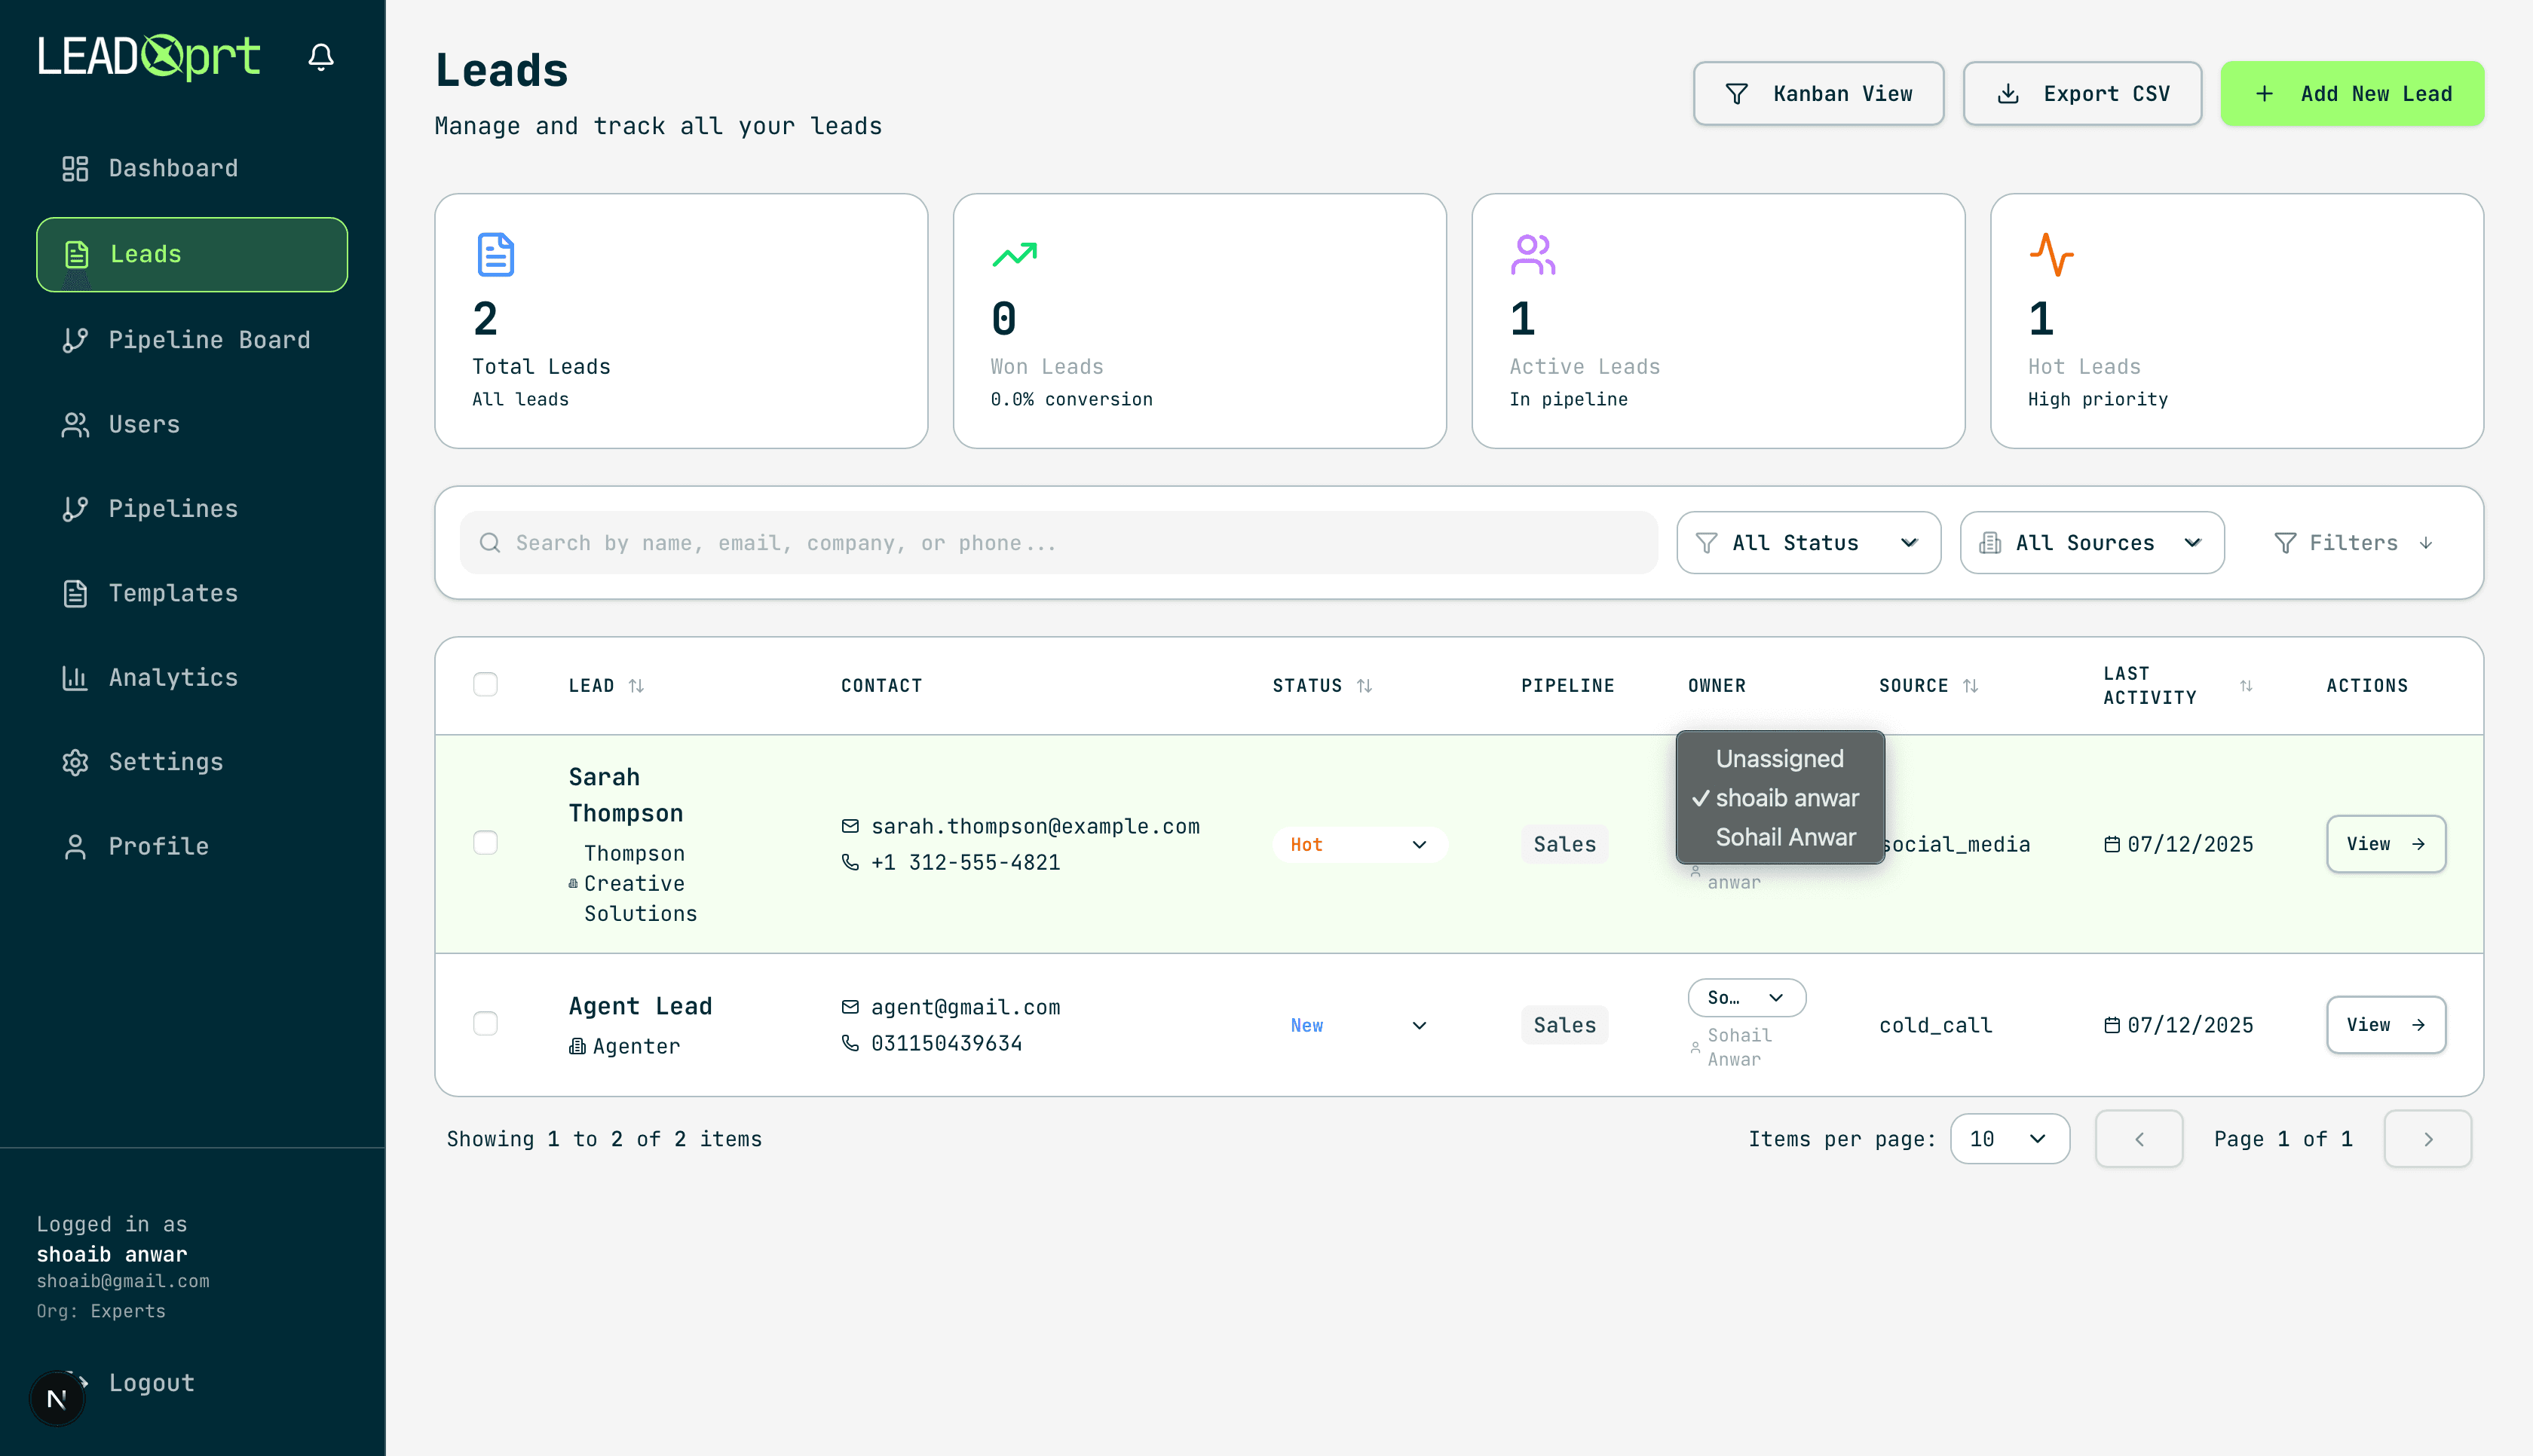
Task: Check the Agent Lead row checkbox
Action: coord(486,1024)
